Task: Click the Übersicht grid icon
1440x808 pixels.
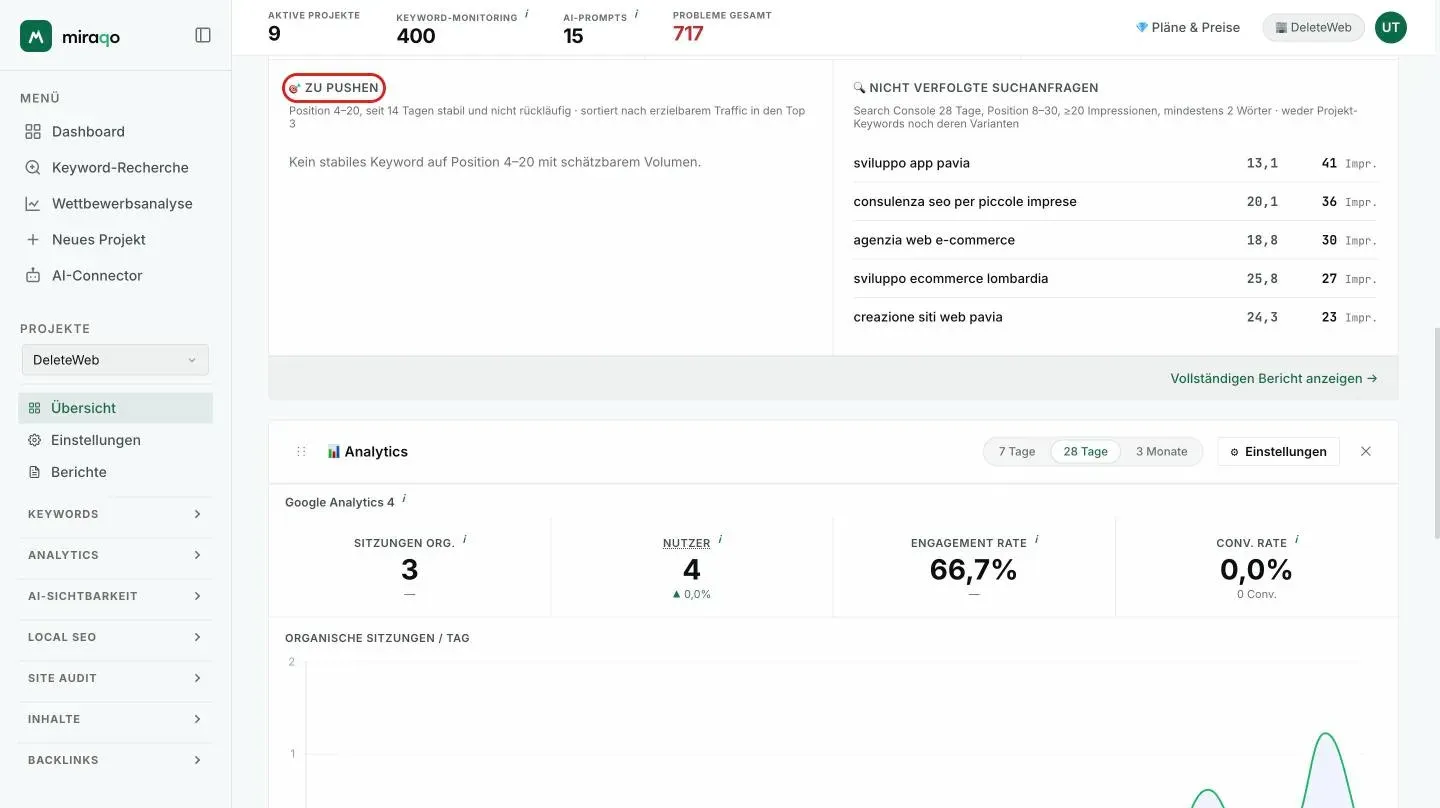Action: coord(34,408)
